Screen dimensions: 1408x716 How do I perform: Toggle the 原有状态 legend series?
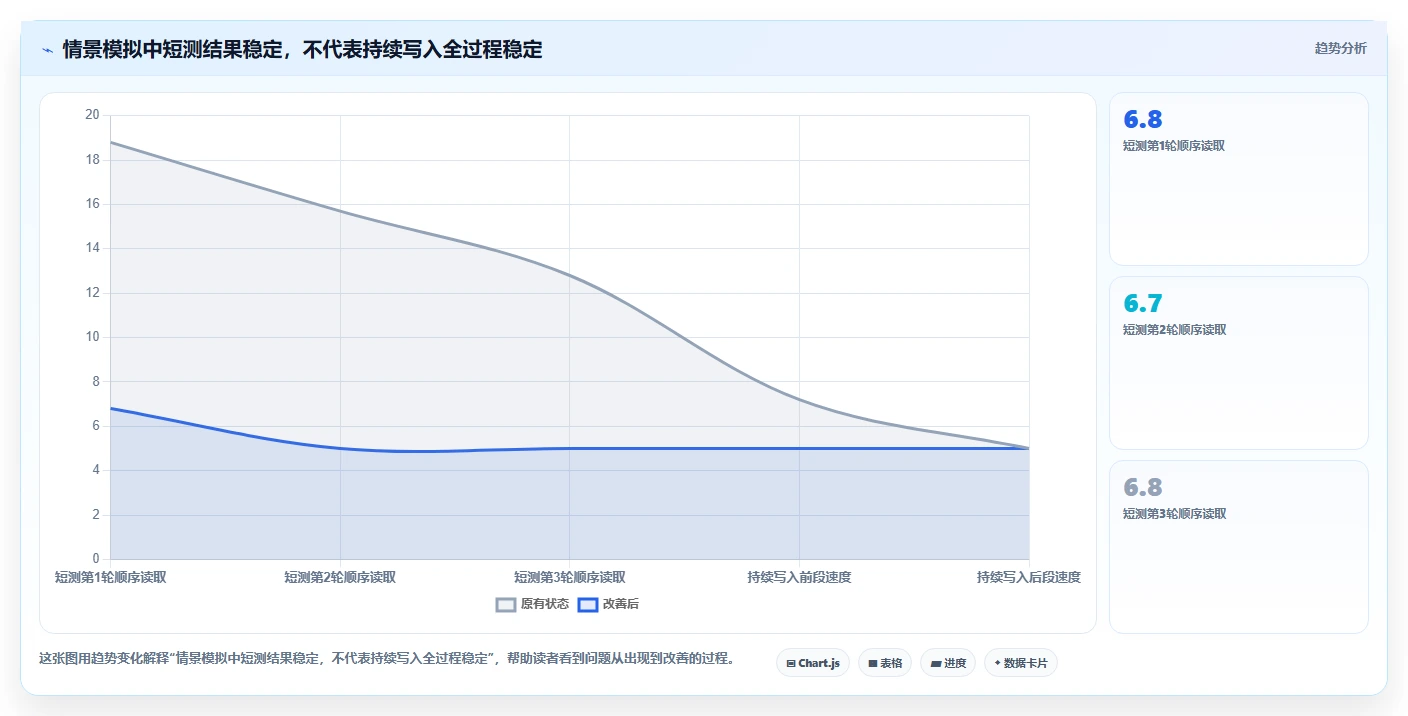(532, 604)
